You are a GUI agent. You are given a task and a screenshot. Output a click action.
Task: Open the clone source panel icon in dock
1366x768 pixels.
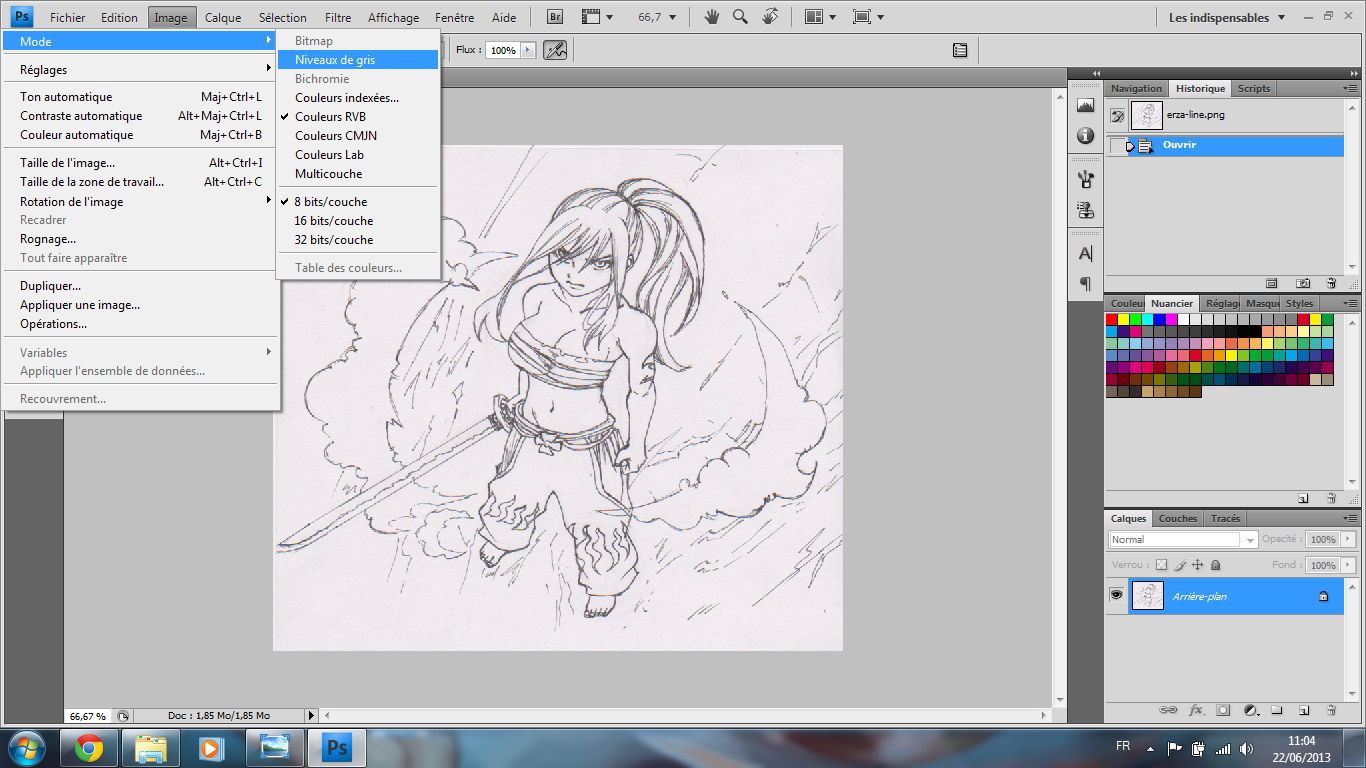(x=1085, y=210)
